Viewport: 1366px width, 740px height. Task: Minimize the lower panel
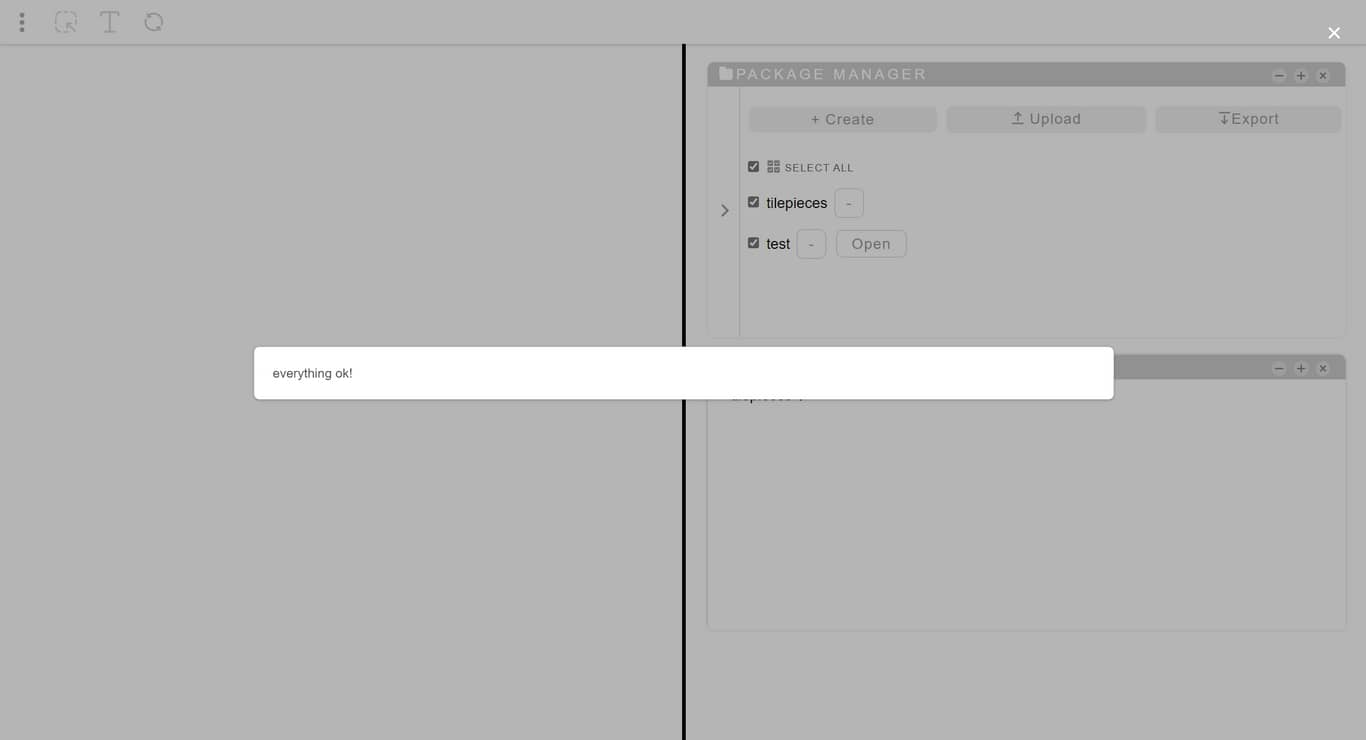point(1279,369)
